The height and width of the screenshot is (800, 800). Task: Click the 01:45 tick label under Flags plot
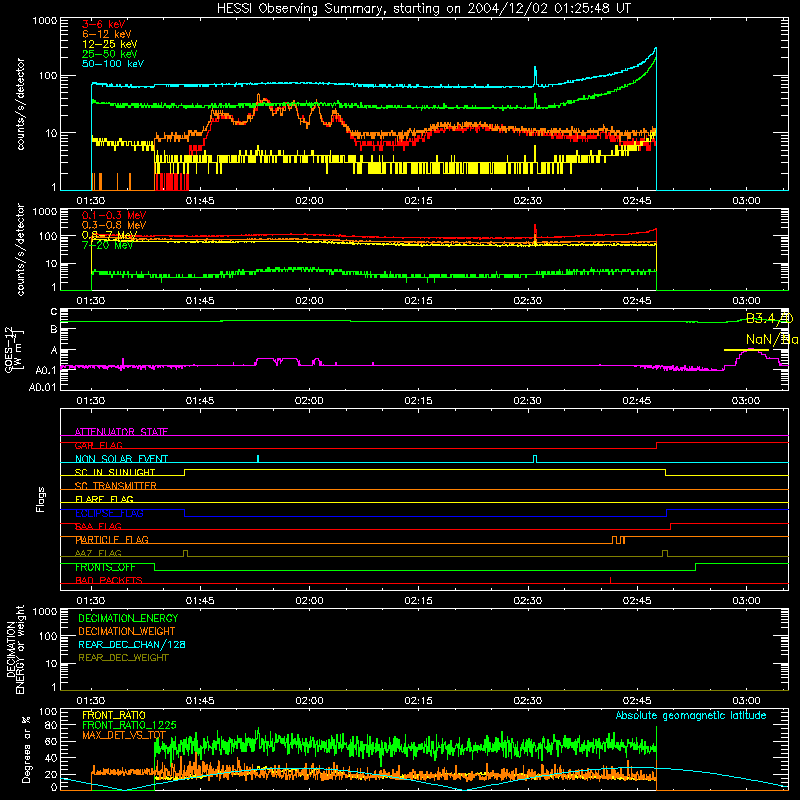(x=200, y=601)
